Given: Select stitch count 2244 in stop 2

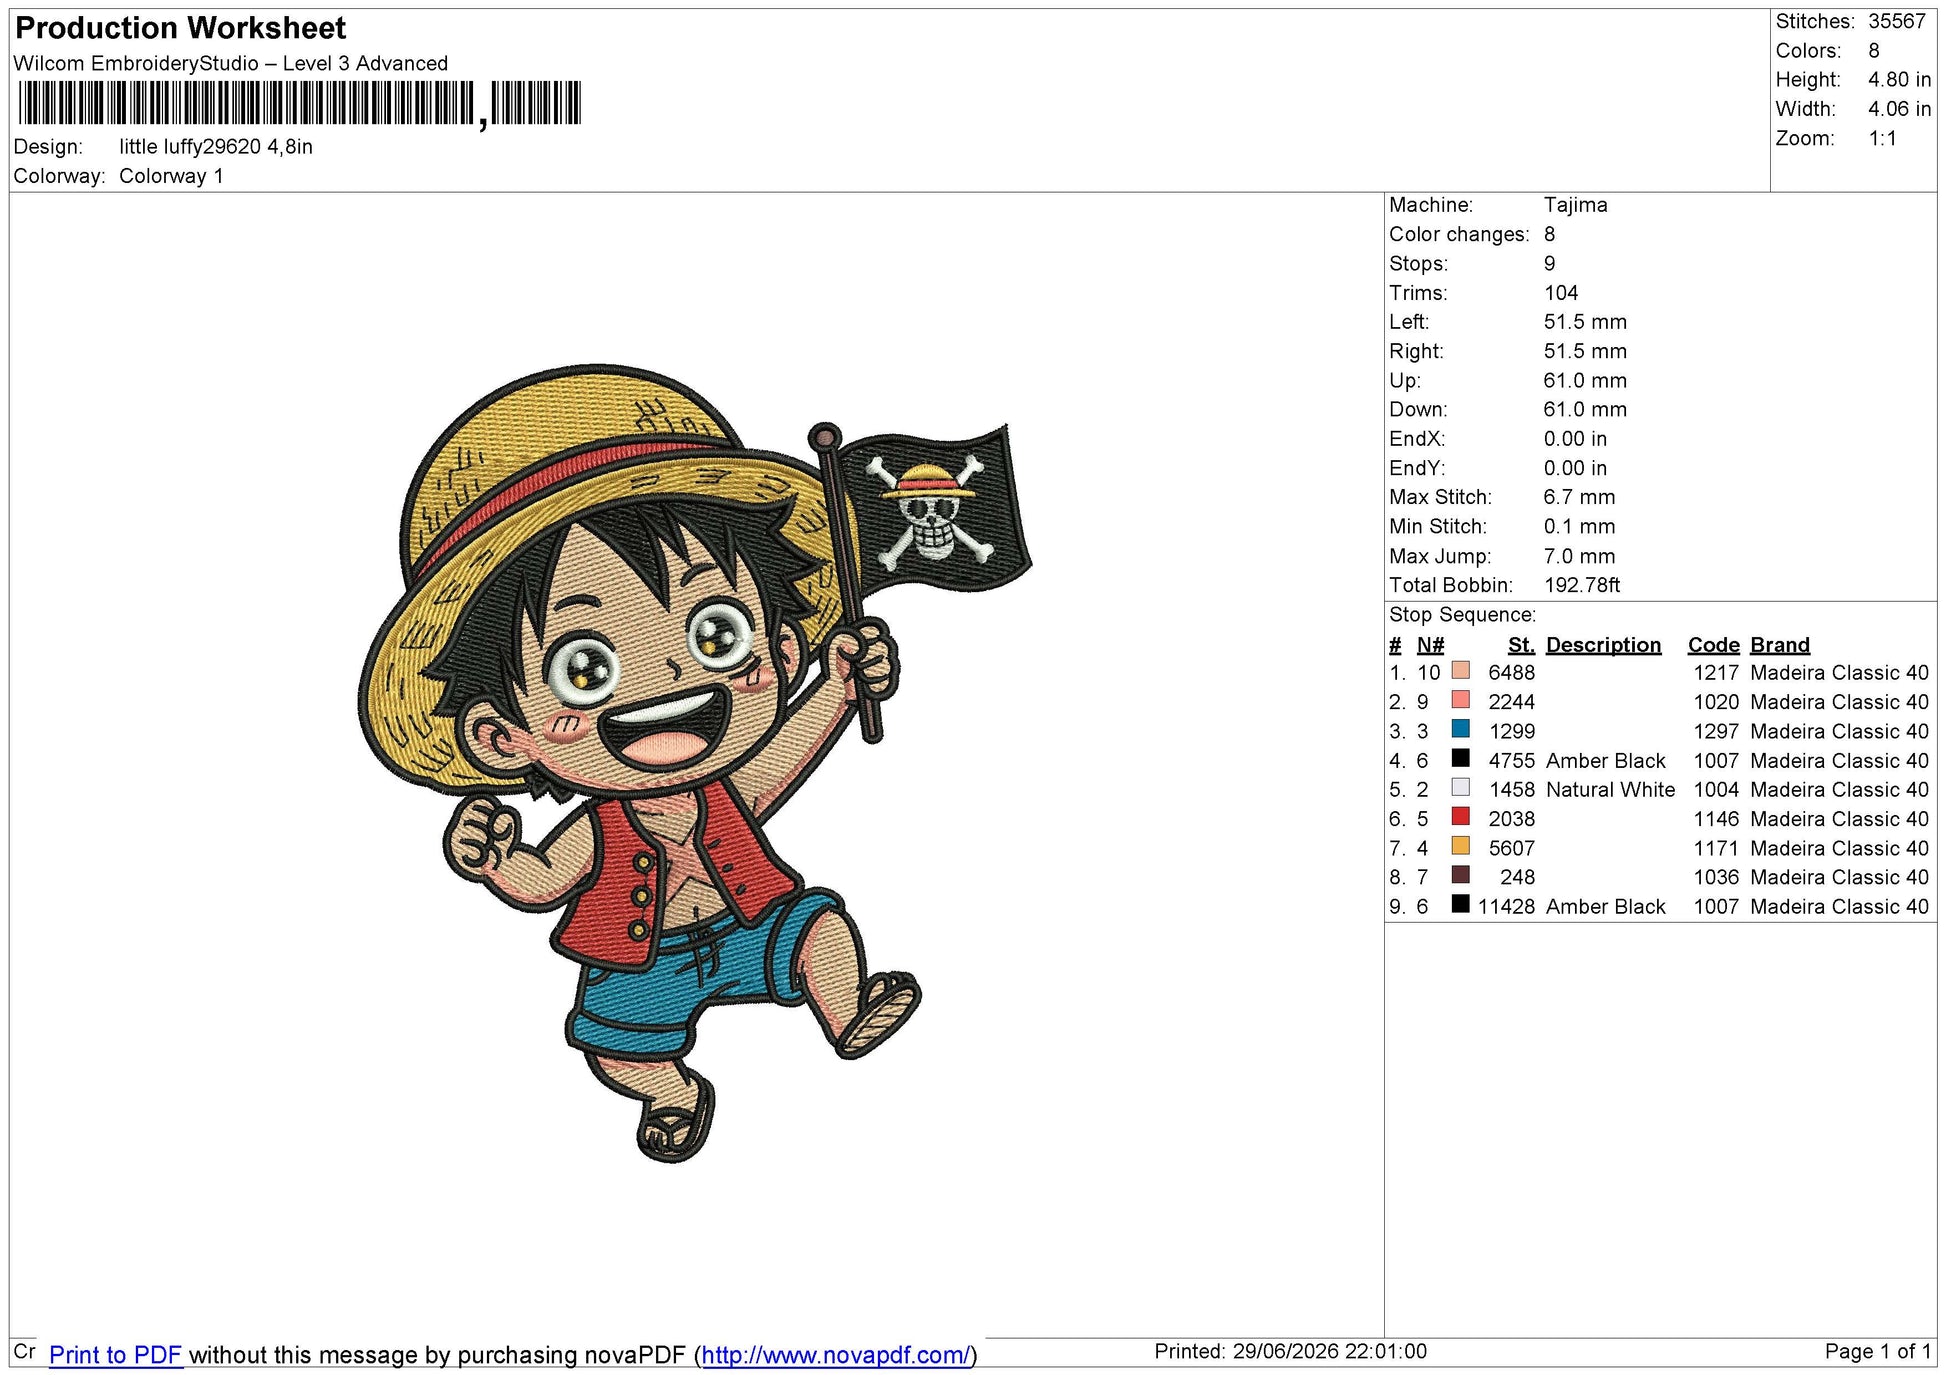Looking at the screenshot, I should point(1511,702).
